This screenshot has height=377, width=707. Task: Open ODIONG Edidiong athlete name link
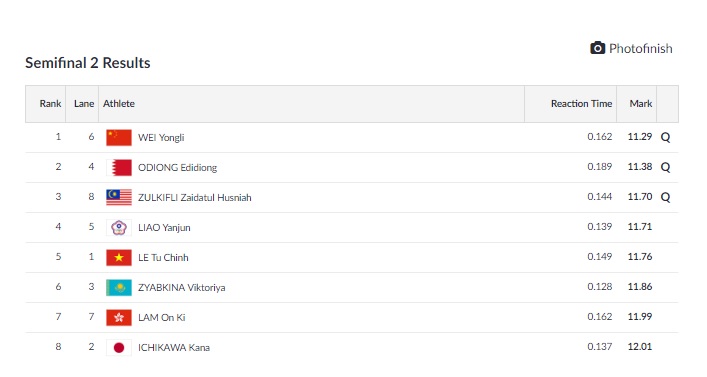click(177, 167)
